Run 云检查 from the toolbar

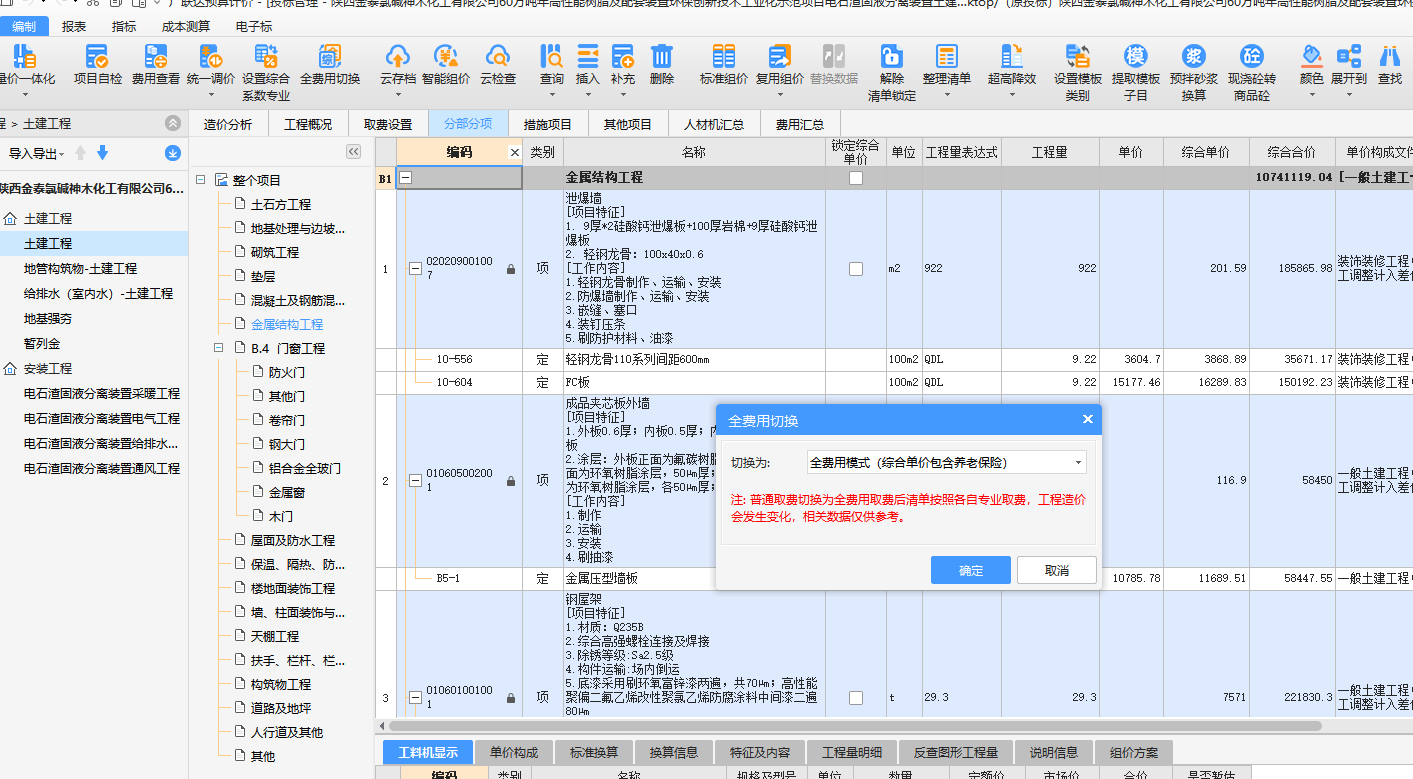pos(497,65)
